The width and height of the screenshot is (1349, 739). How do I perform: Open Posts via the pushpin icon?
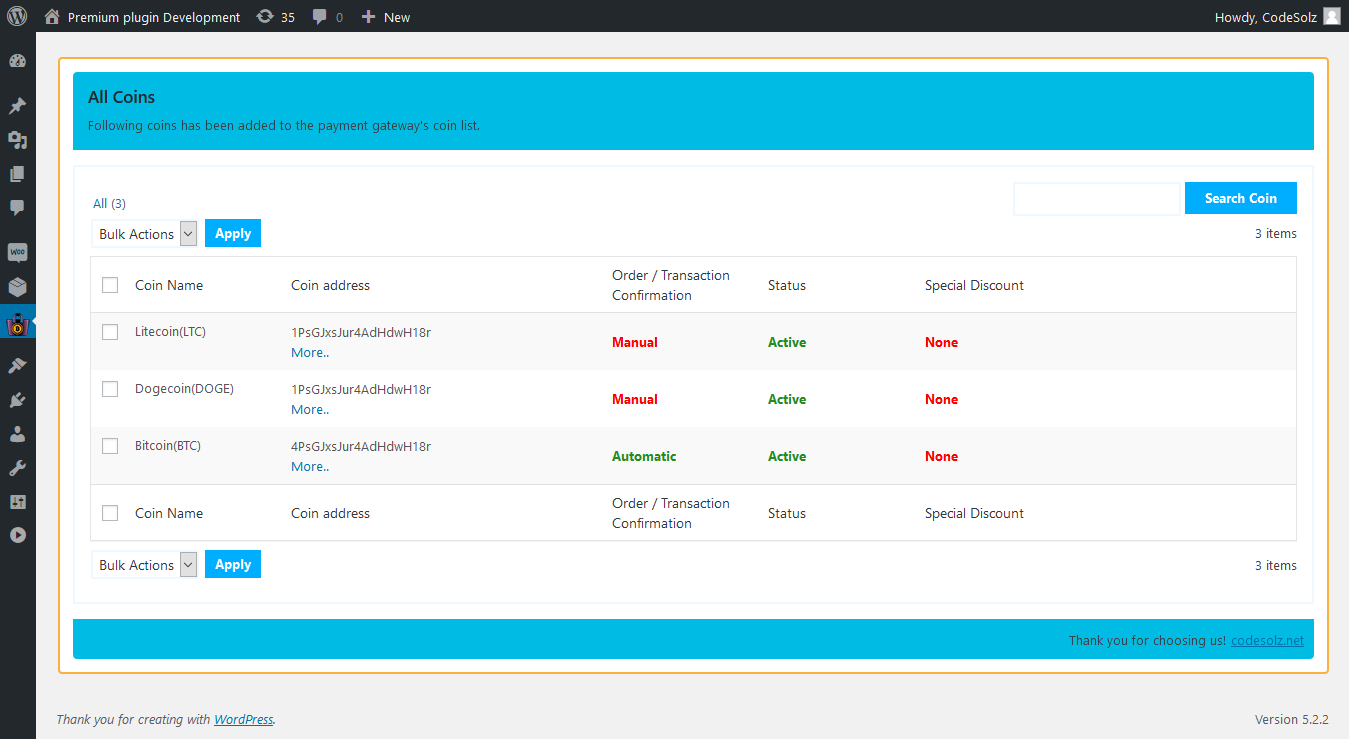point(17,106)
